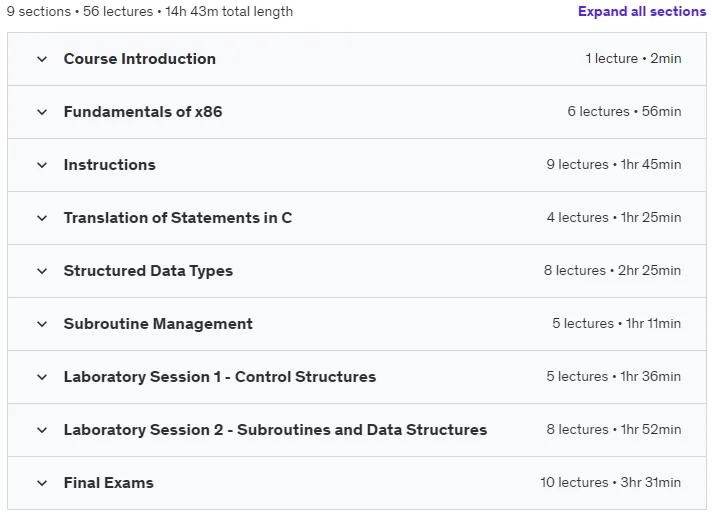Click chevron next to Structured Data Types
The width and height of the screenshot is (712, 517).
click(x=42, y=271)
